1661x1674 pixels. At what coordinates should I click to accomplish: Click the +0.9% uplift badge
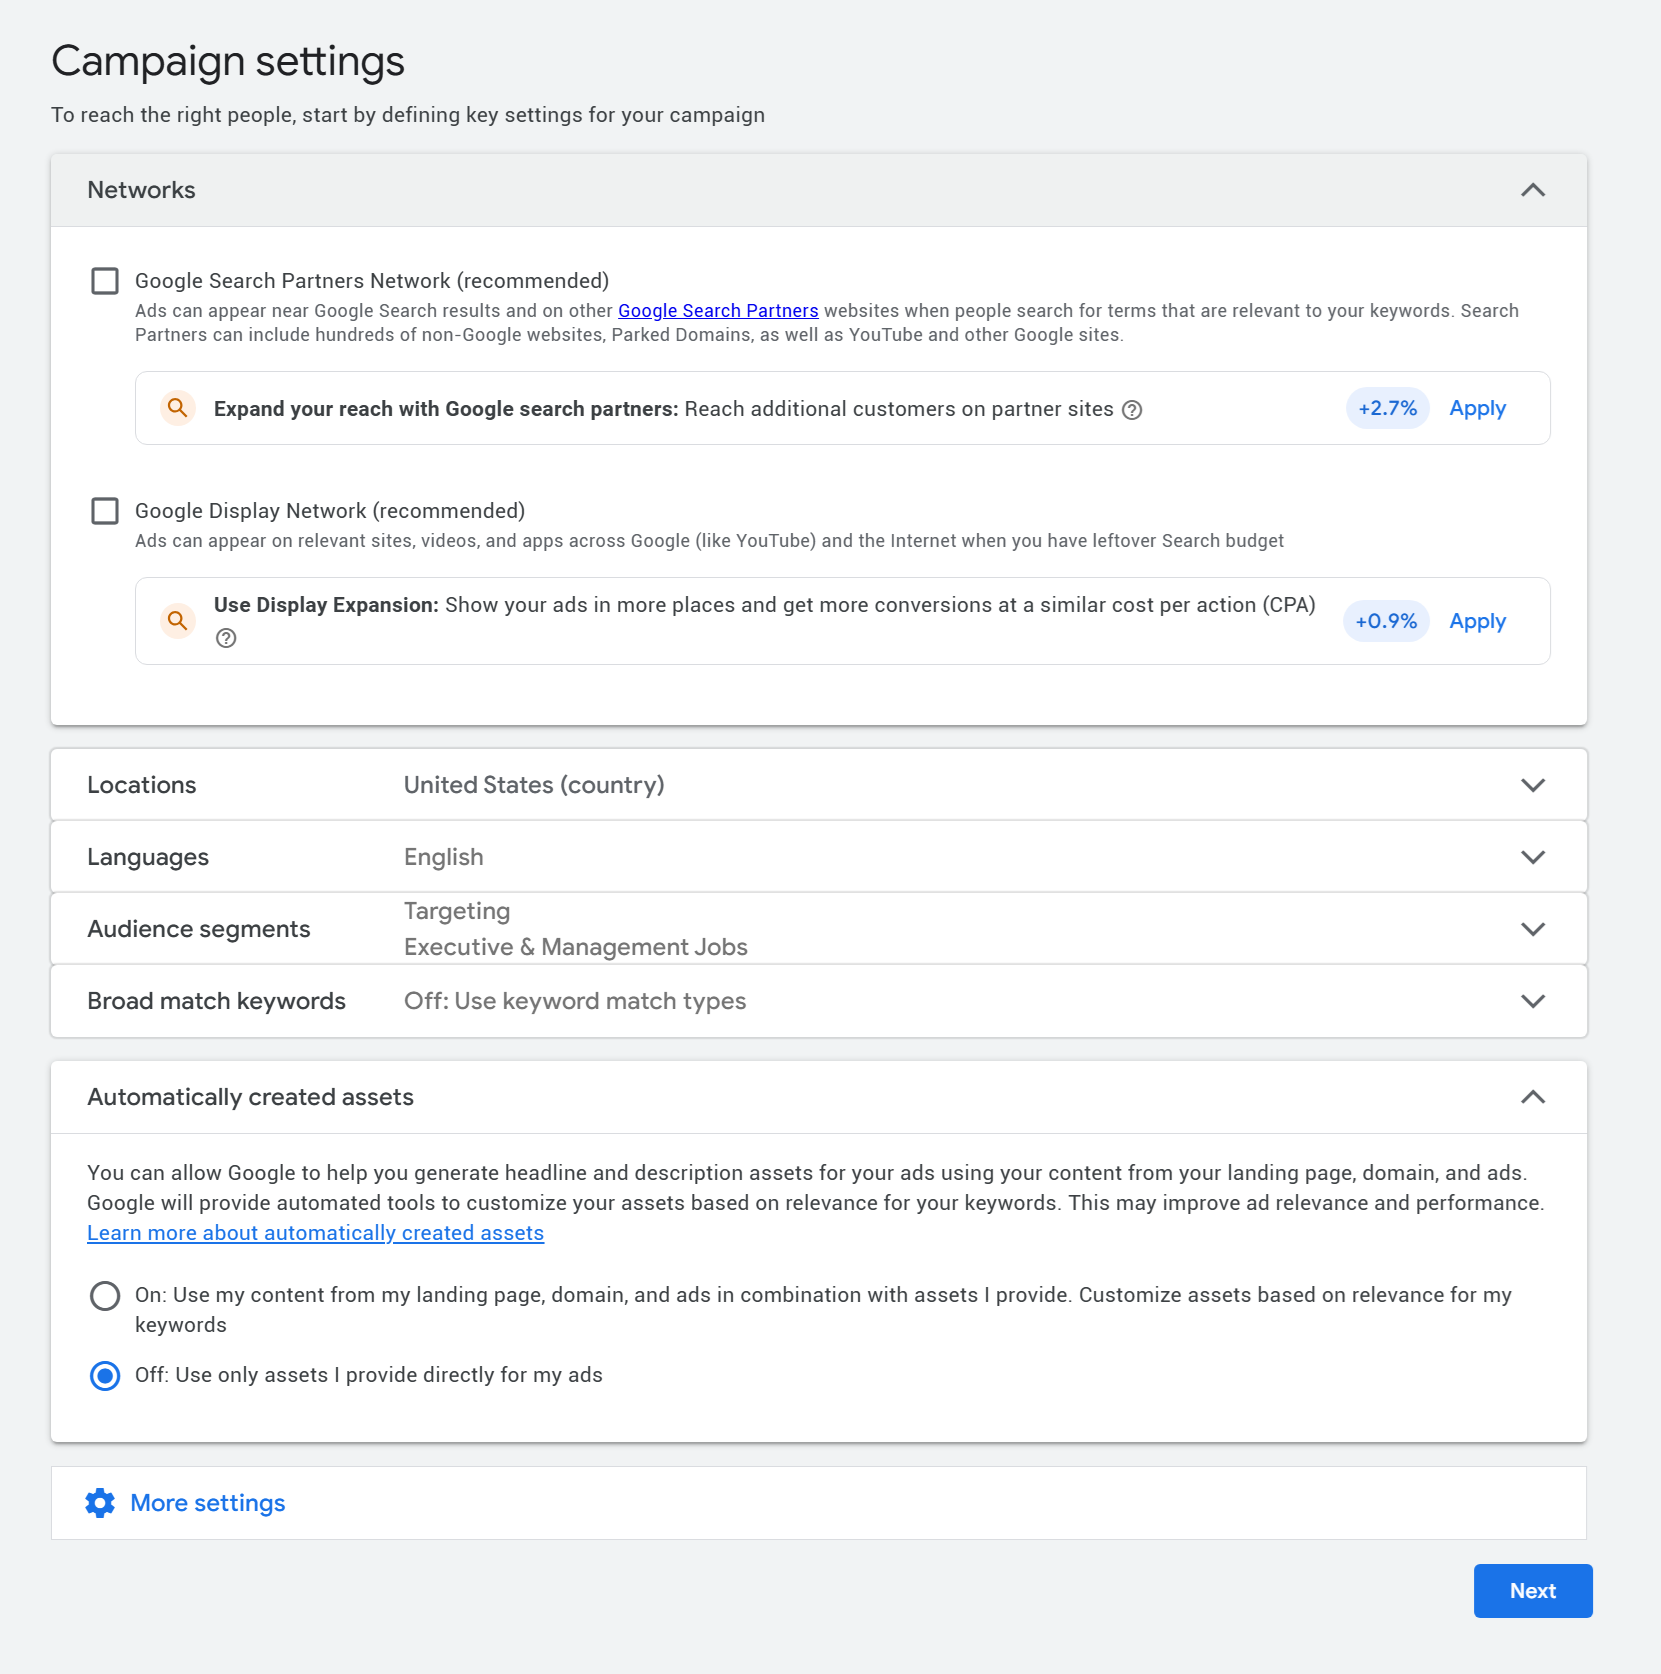pyautogui.click(x=1386, y=621)
